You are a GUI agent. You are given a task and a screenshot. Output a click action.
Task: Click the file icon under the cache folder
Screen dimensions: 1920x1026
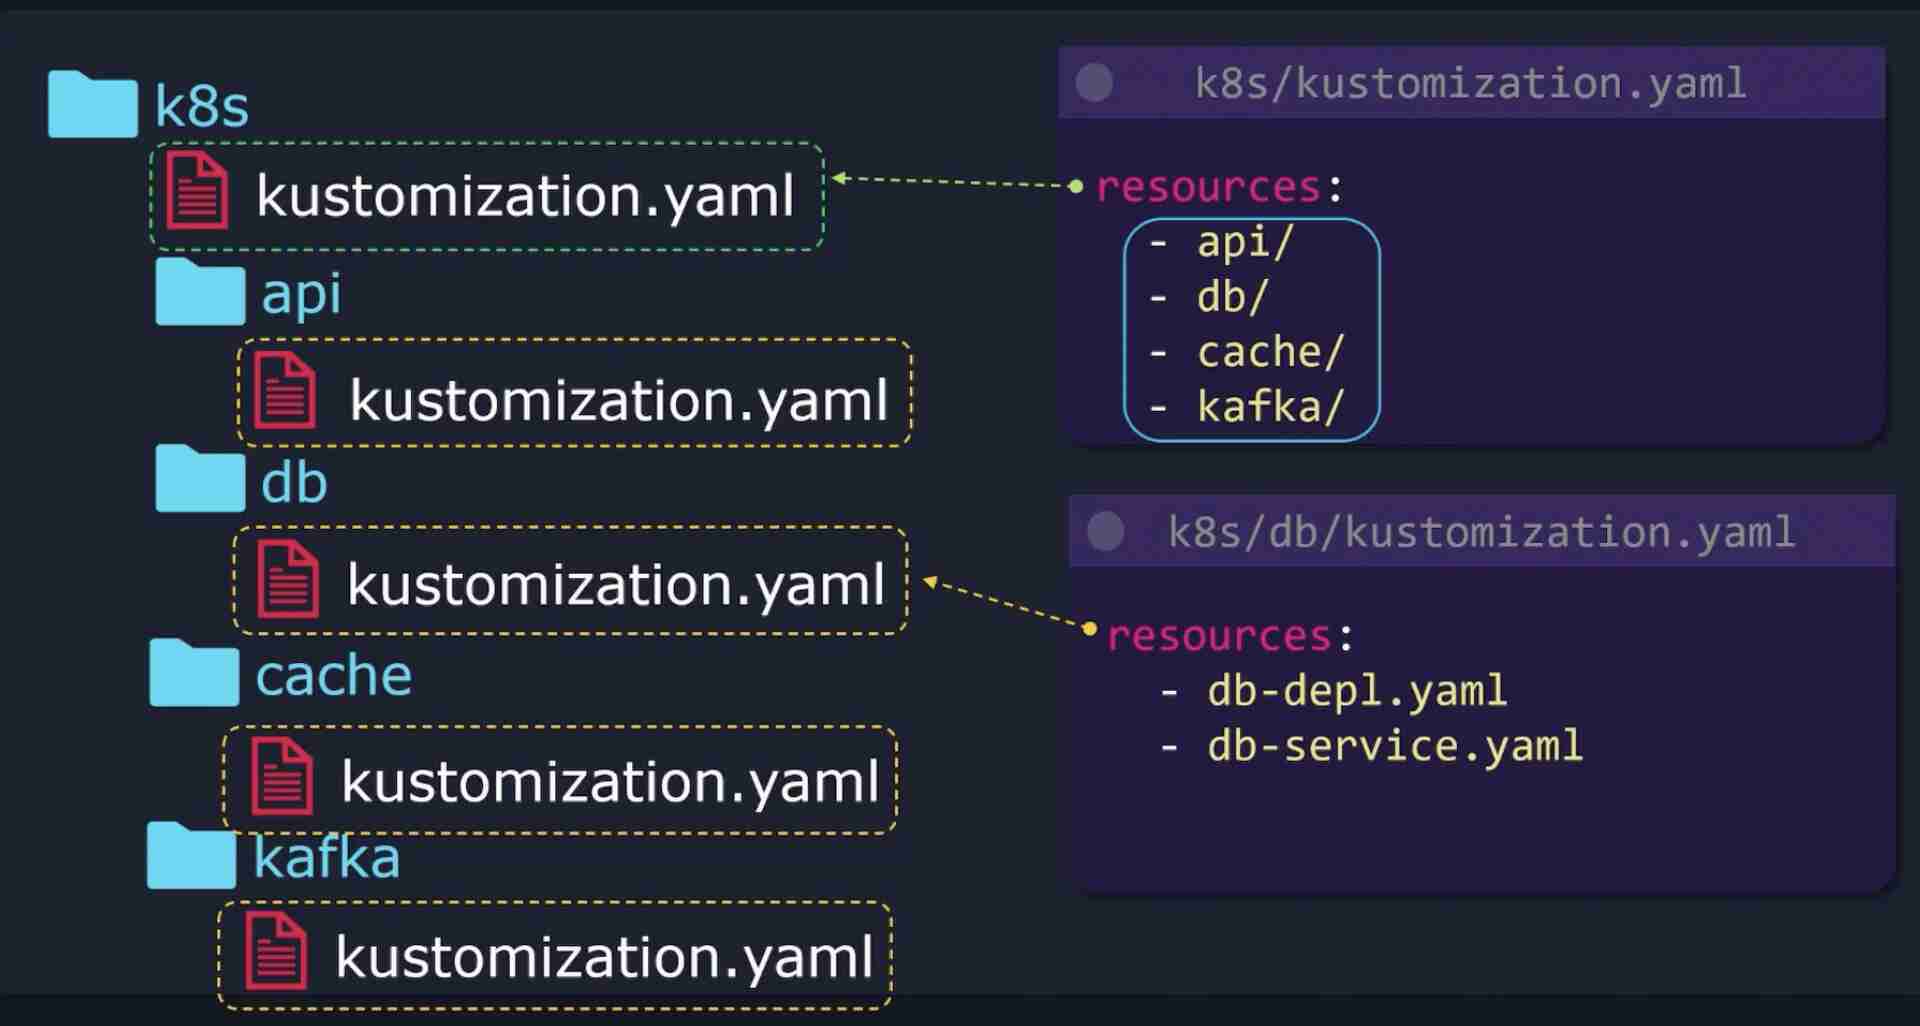tap(282, 776)
